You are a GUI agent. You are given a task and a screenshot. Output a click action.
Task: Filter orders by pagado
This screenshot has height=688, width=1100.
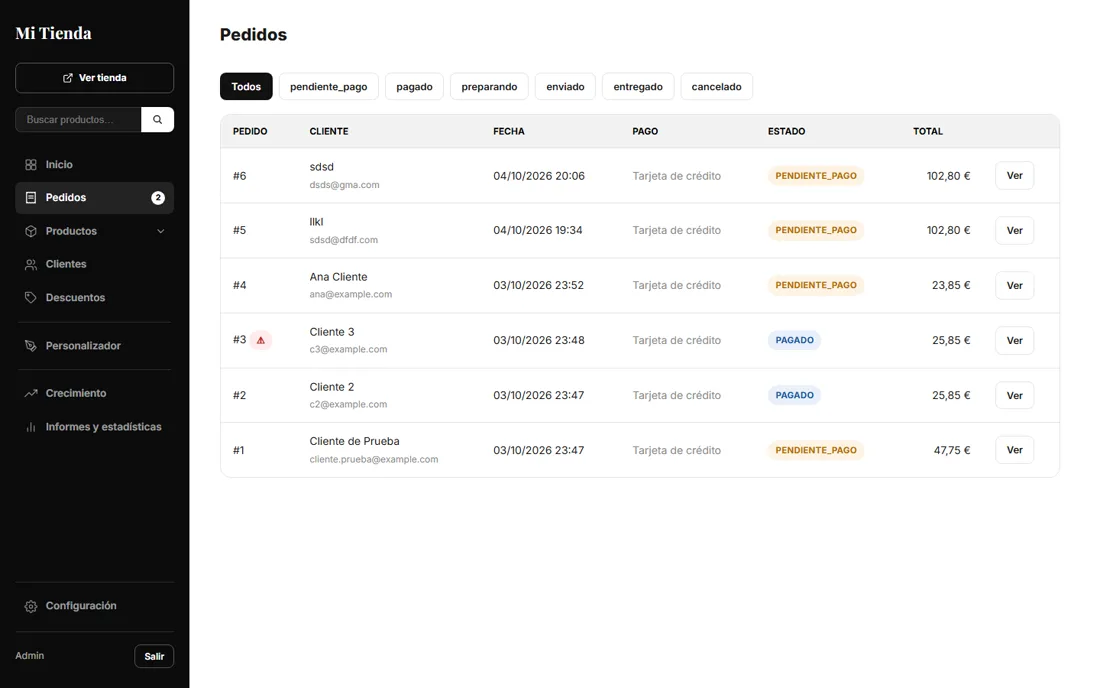coord(414,86)
